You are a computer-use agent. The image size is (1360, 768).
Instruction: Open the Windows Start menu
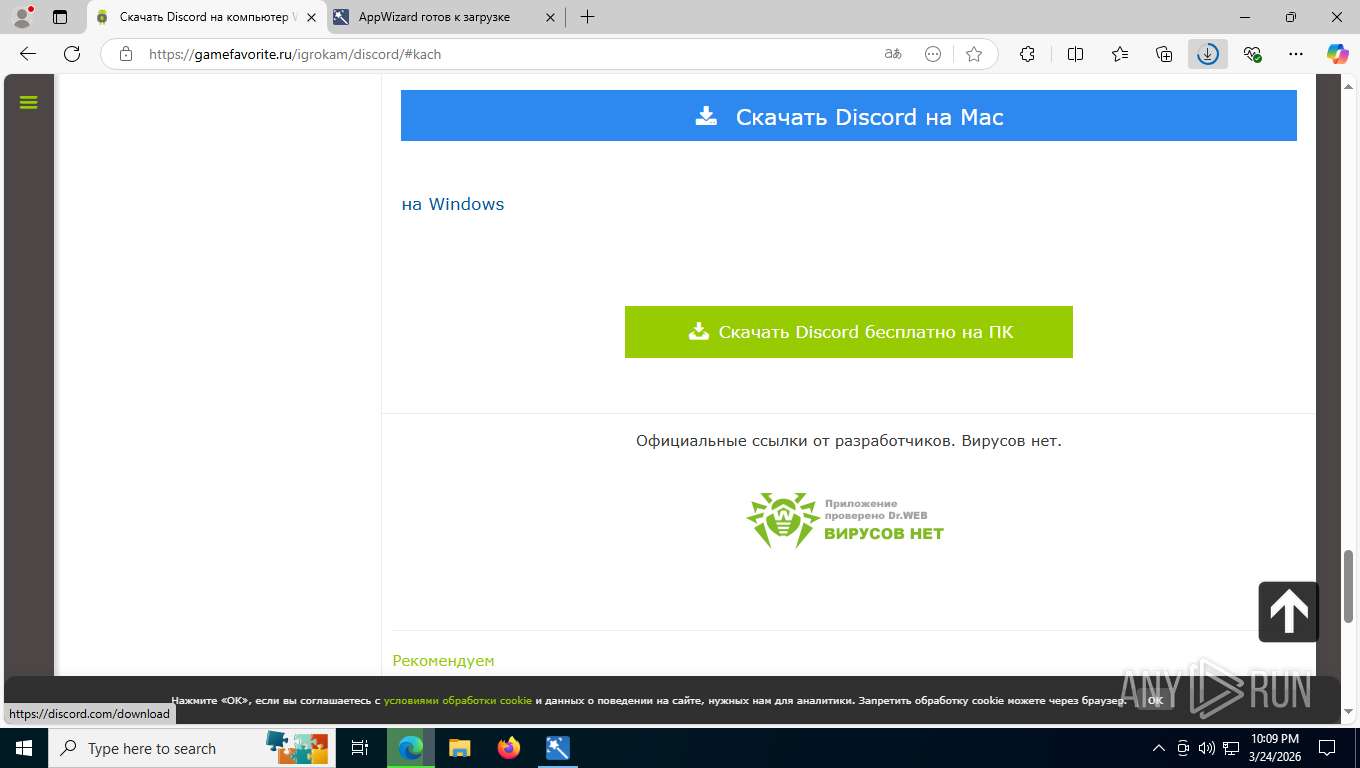[24, 748]
